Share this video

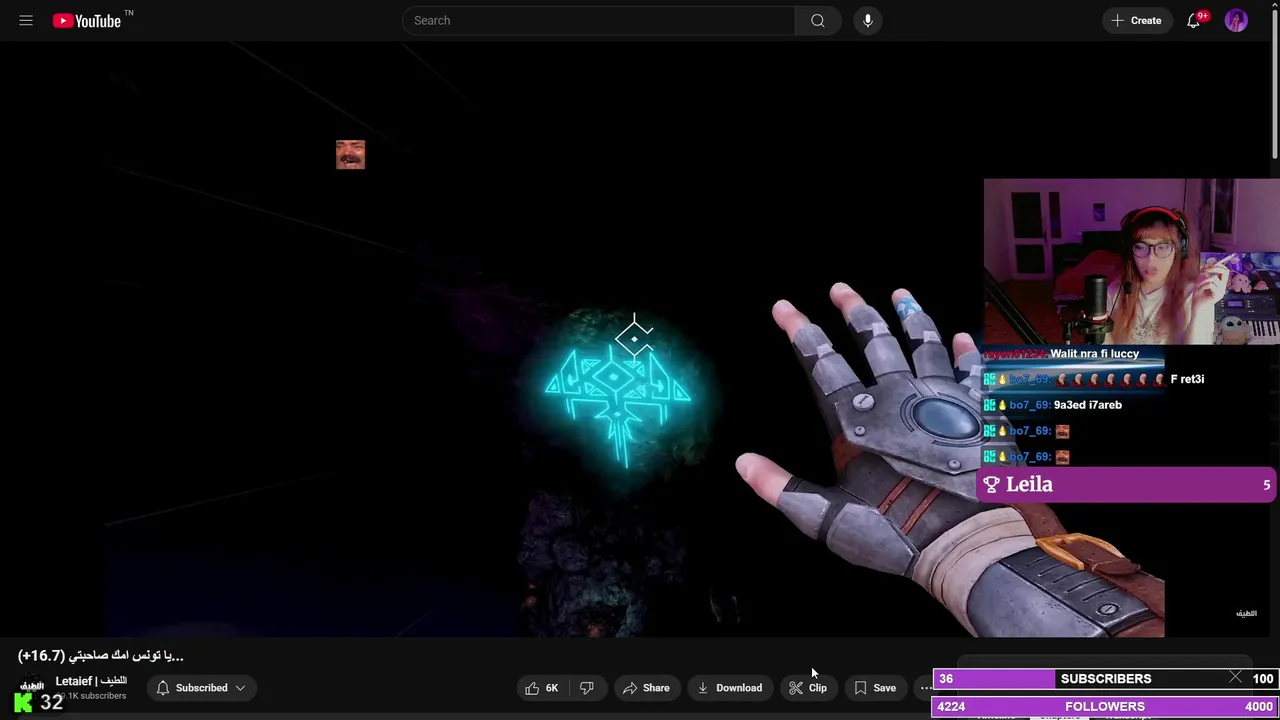coord(646,688)
